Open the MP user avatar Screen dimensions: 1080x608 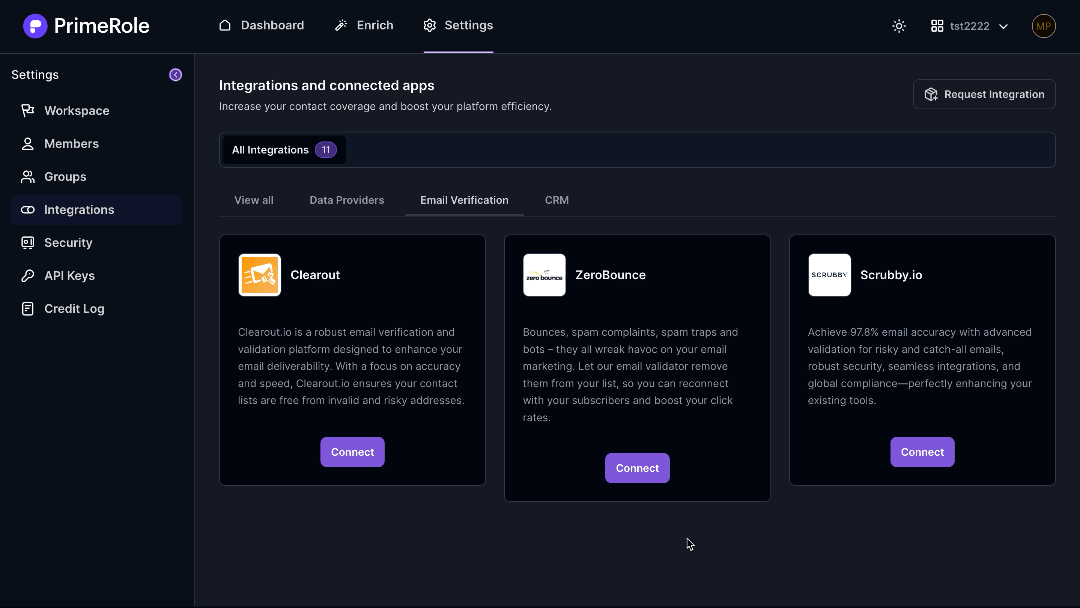(1043, 26)
